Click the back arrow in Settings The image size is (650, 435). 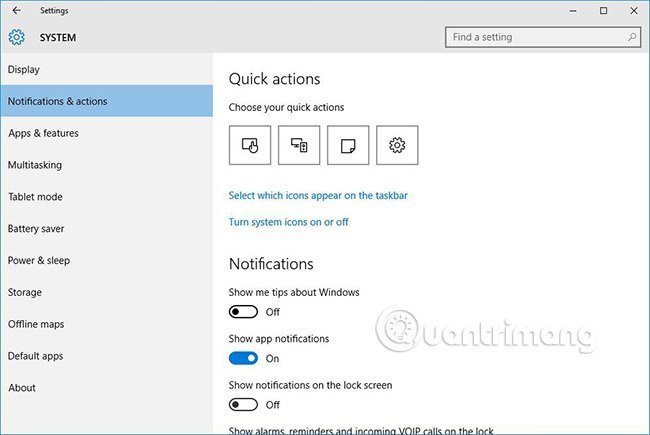pos(16,10)
